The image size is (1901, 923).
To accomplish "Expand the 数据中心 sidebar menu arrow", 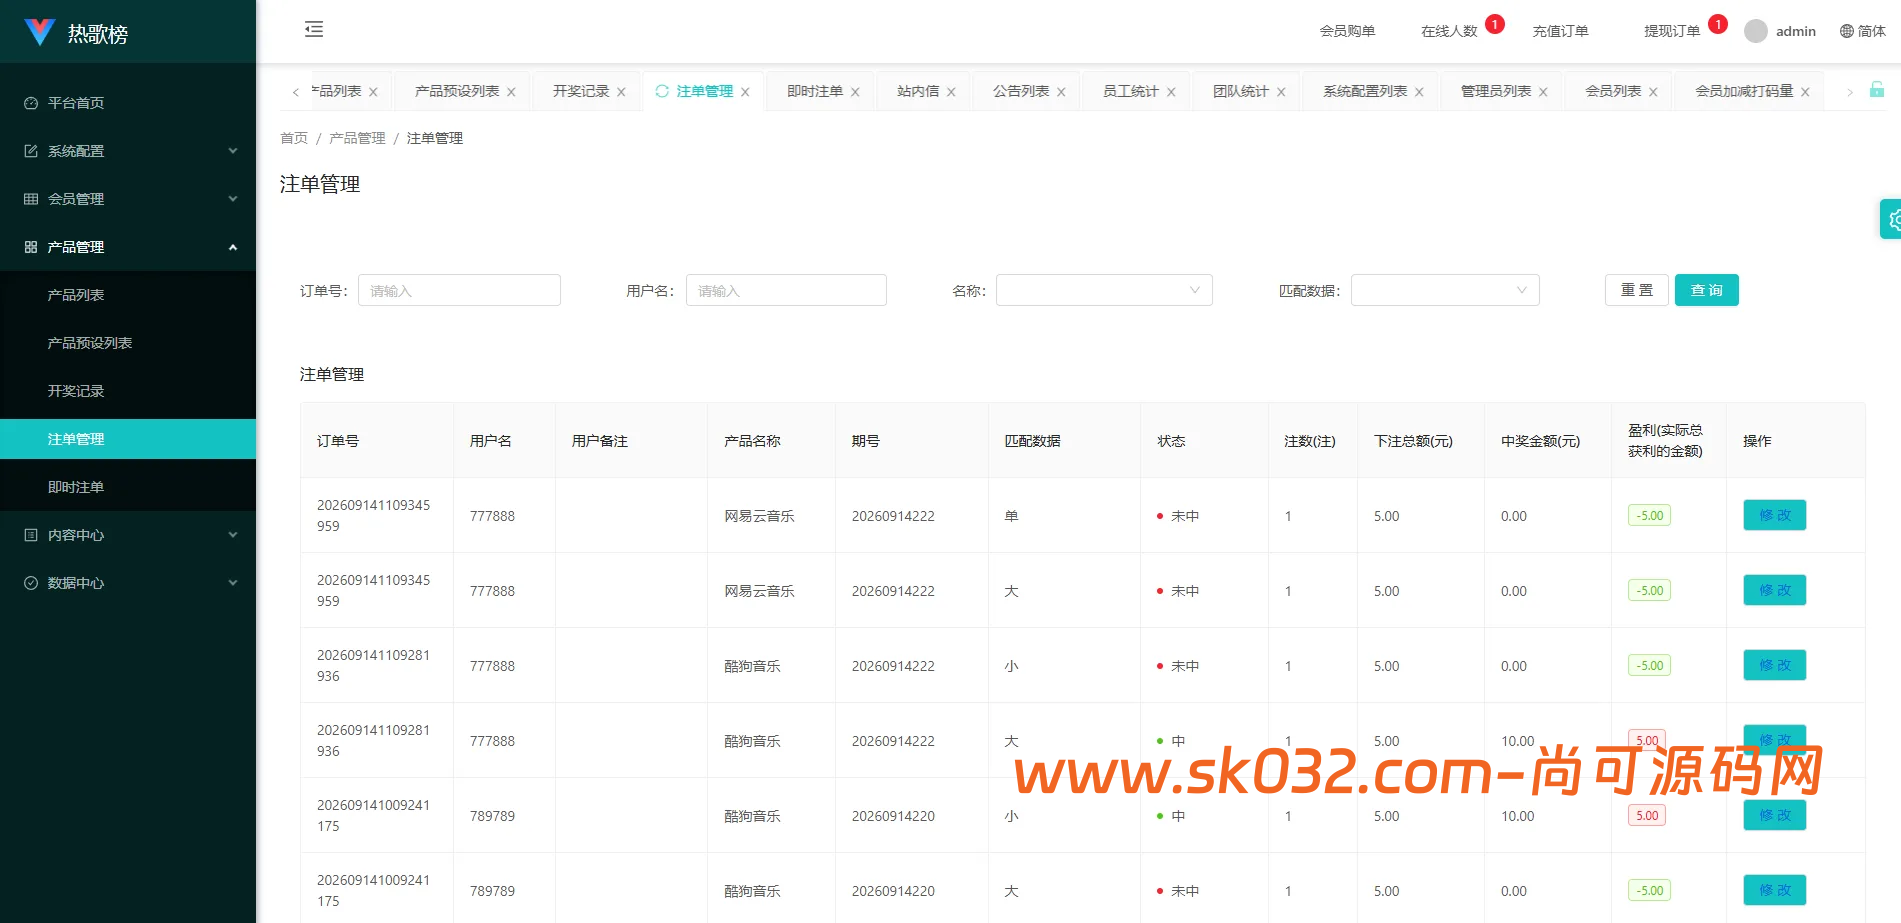I will point(233,583).
